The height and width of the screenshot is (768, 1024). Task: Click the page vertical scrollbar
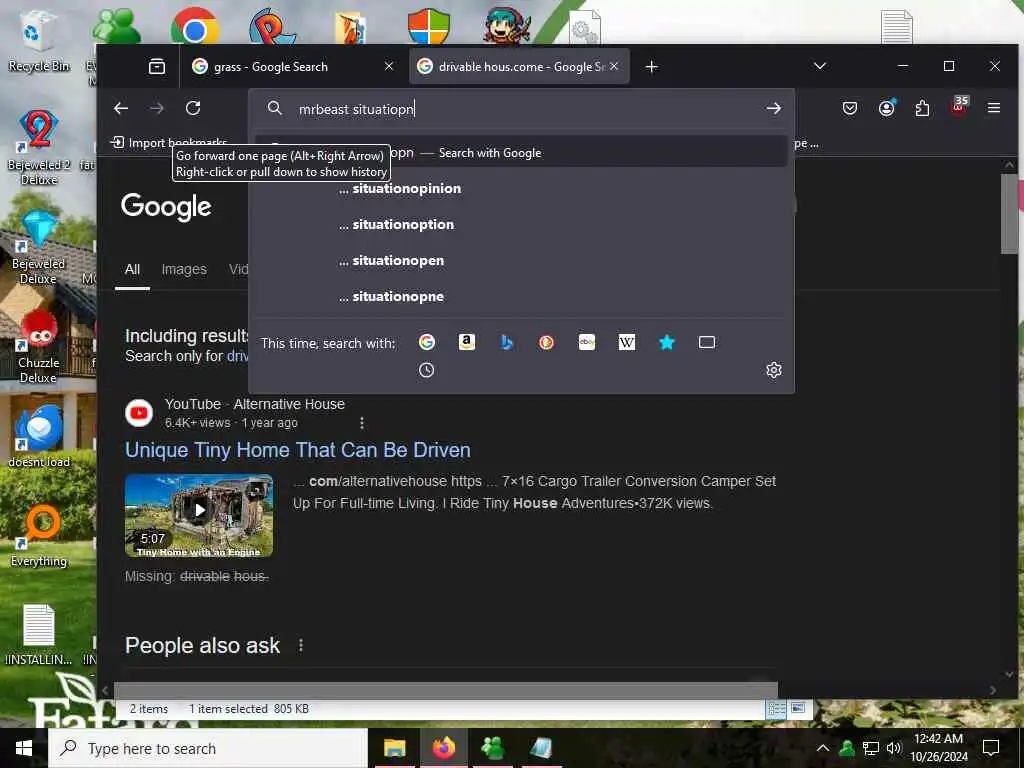(1009, 213)
